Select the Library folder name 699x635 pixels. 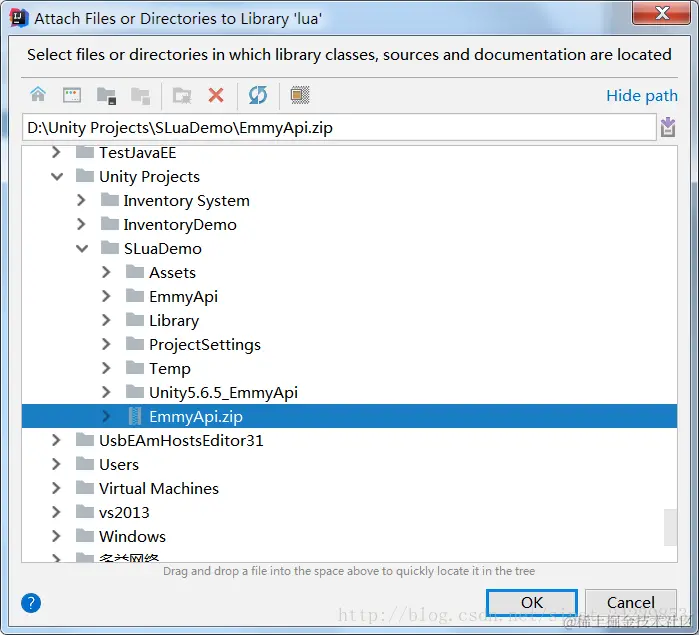tap(174, 321)
